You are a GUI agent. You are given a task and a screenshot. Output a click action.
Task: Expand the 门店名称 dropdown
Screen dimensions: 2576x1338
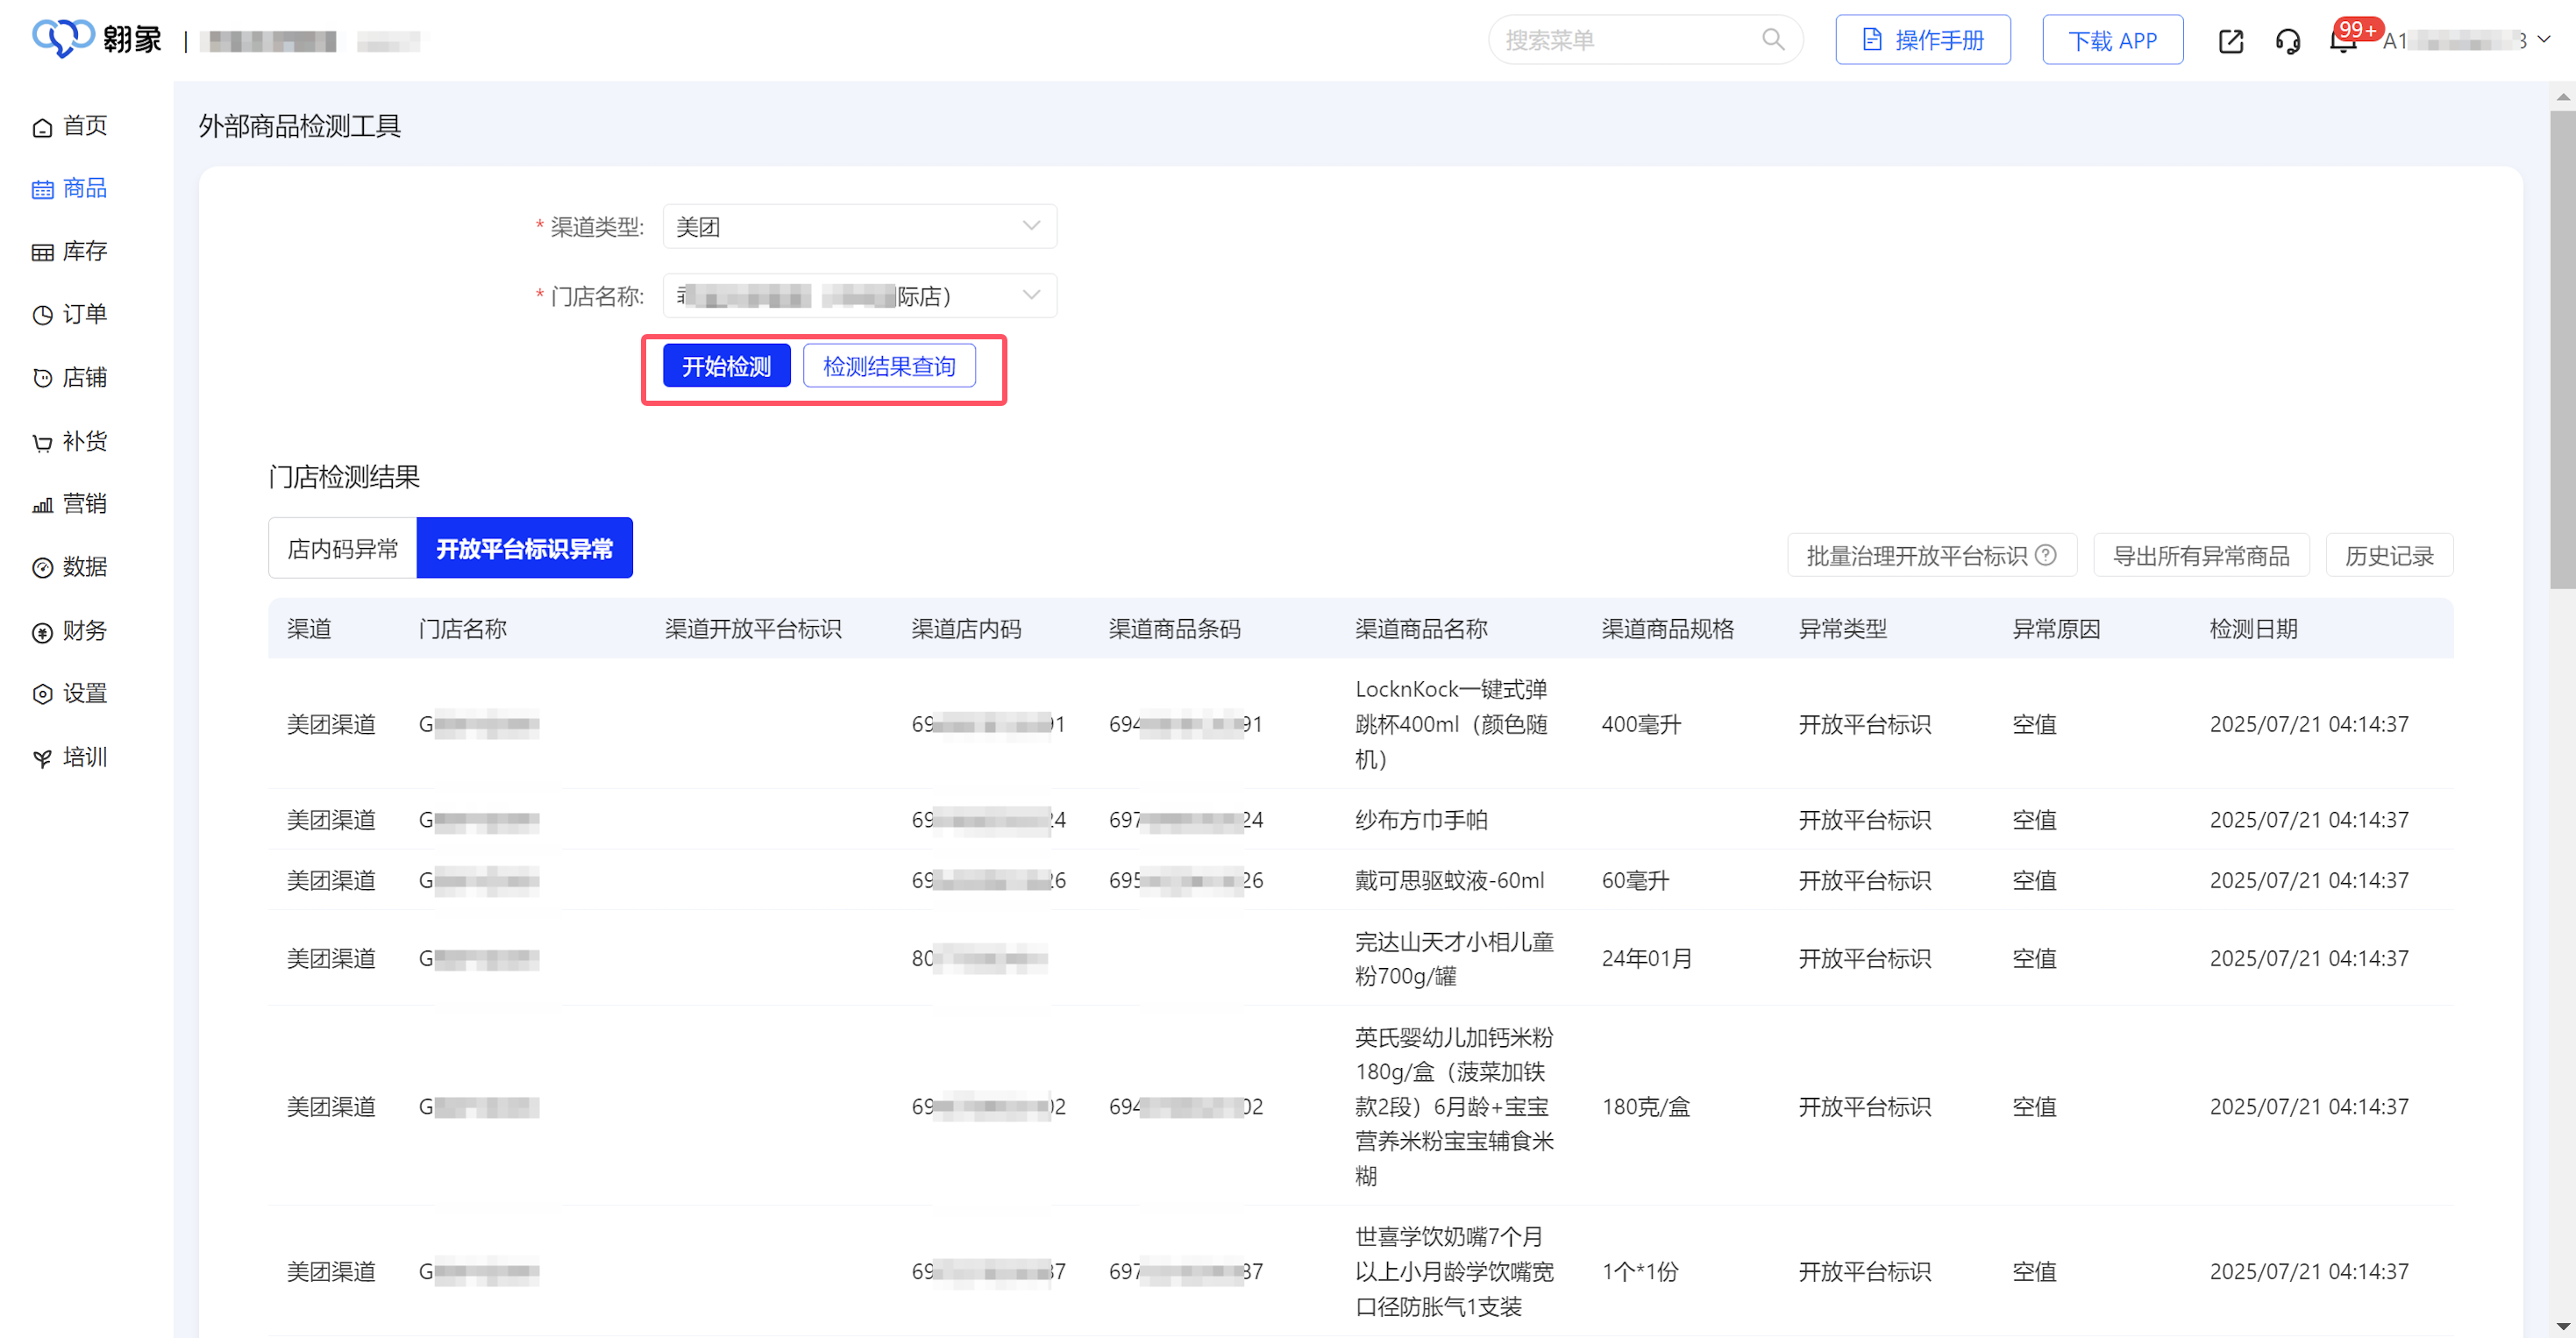[859, 296]
